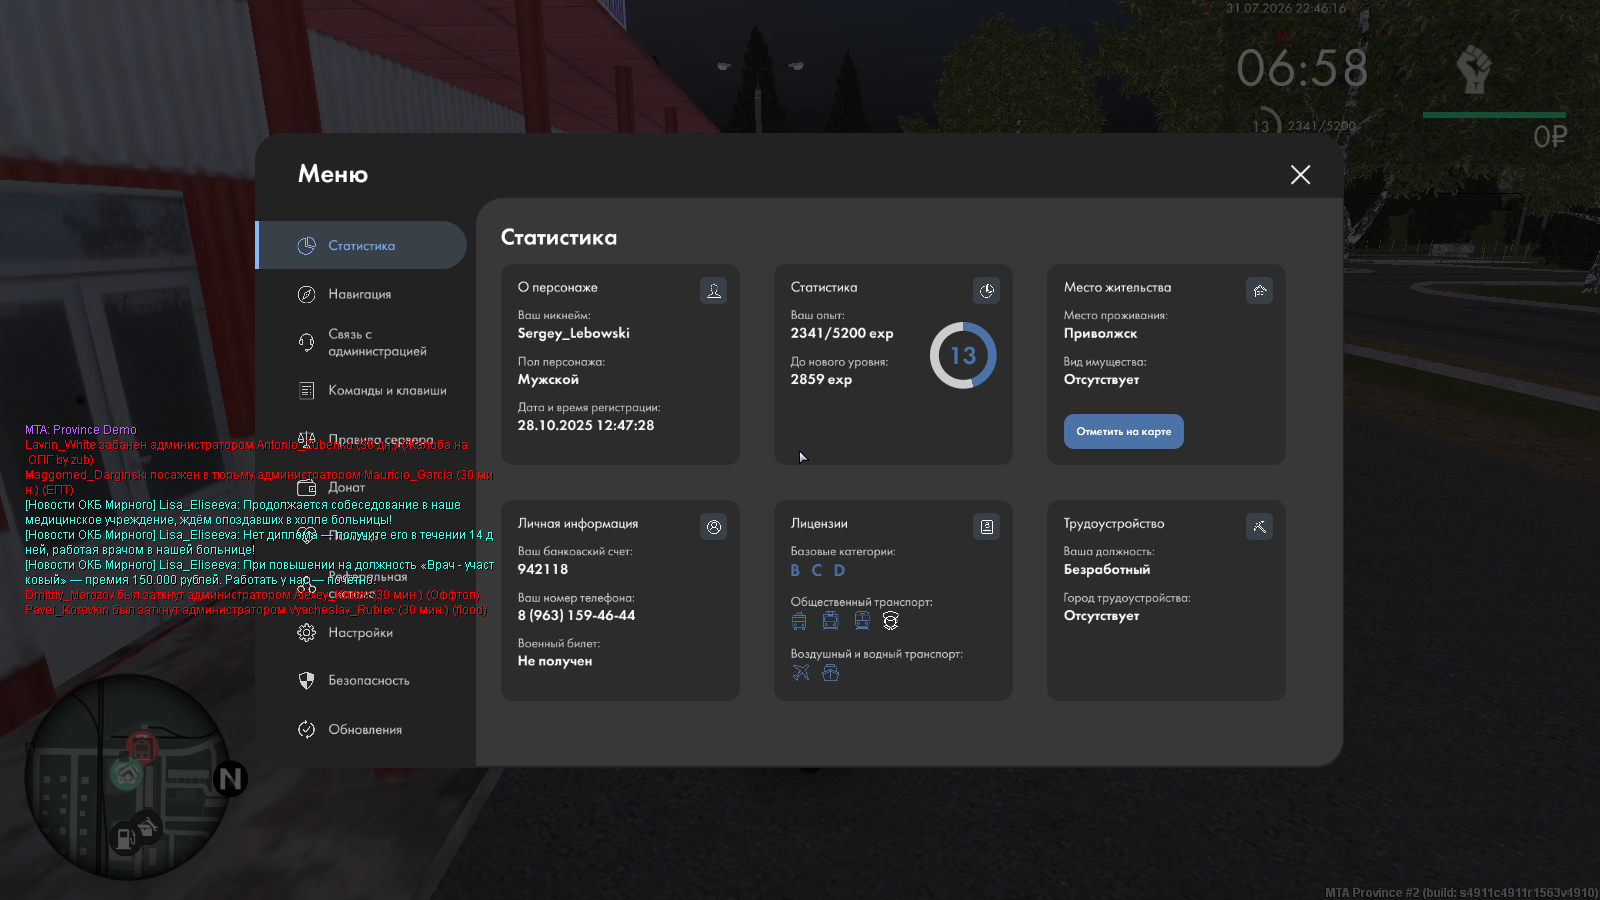Click the green marker on the minimap
Screen dimensions: 1600x900
pos(125,774)
